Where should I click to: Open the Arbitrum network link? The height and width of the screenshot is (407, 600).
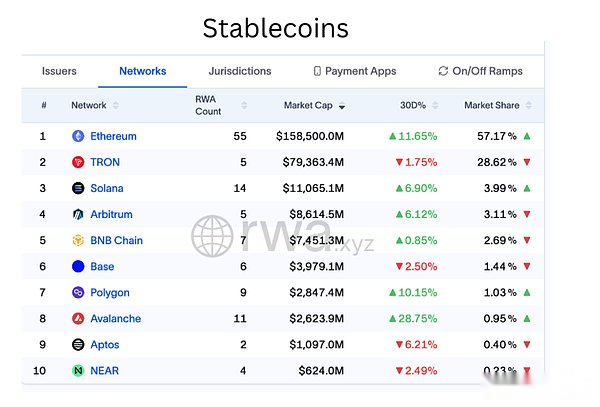pos(111,214)
